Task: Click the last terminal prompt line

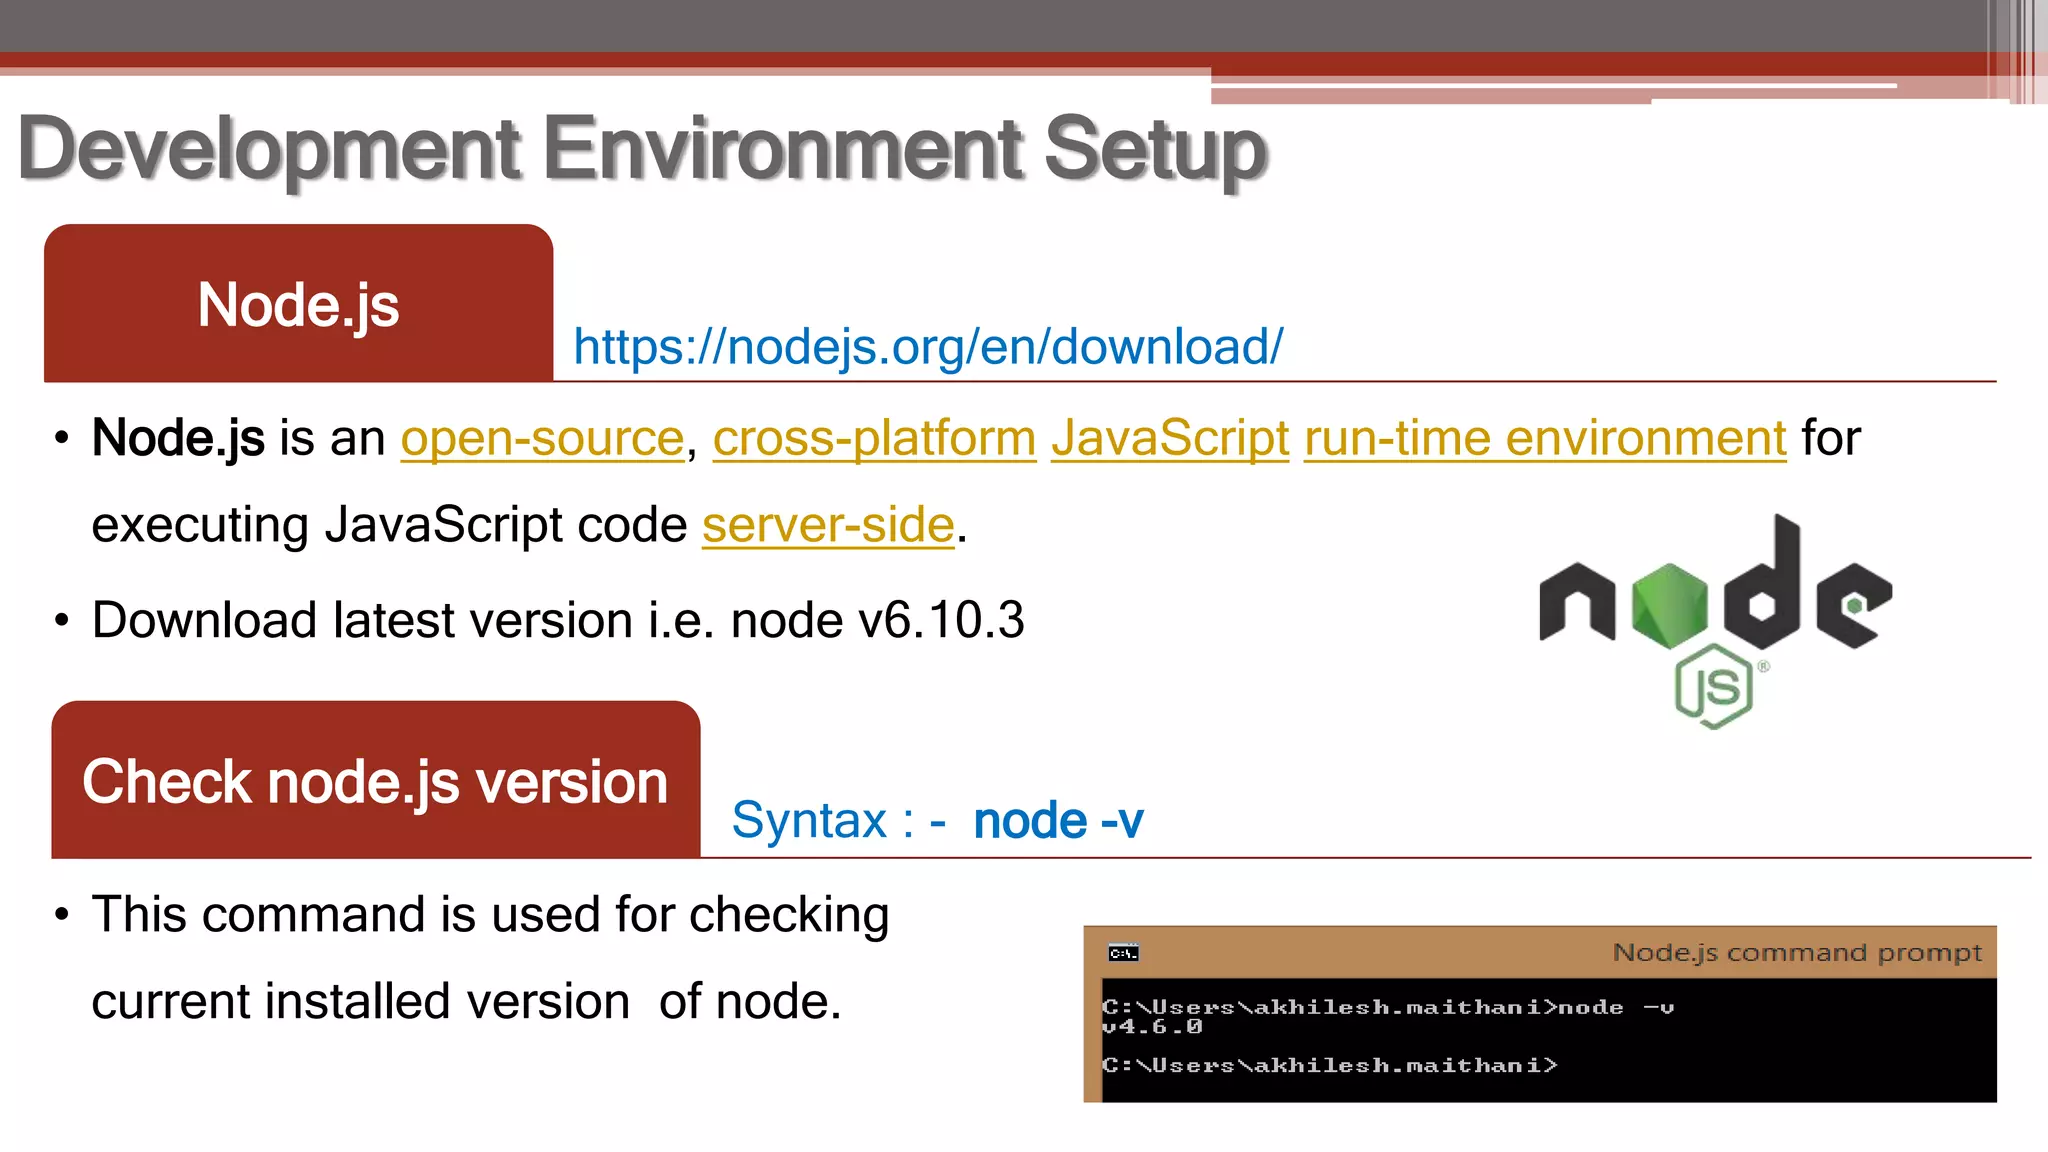Action: tap(1330, 1066)
